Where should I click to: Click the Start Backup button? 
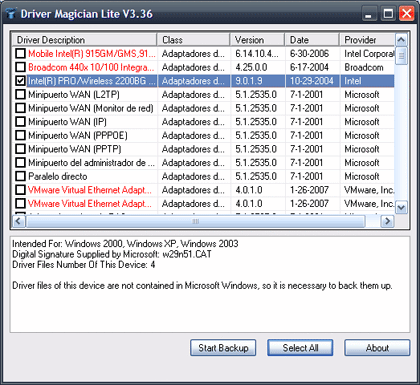[x=223, y=348]
